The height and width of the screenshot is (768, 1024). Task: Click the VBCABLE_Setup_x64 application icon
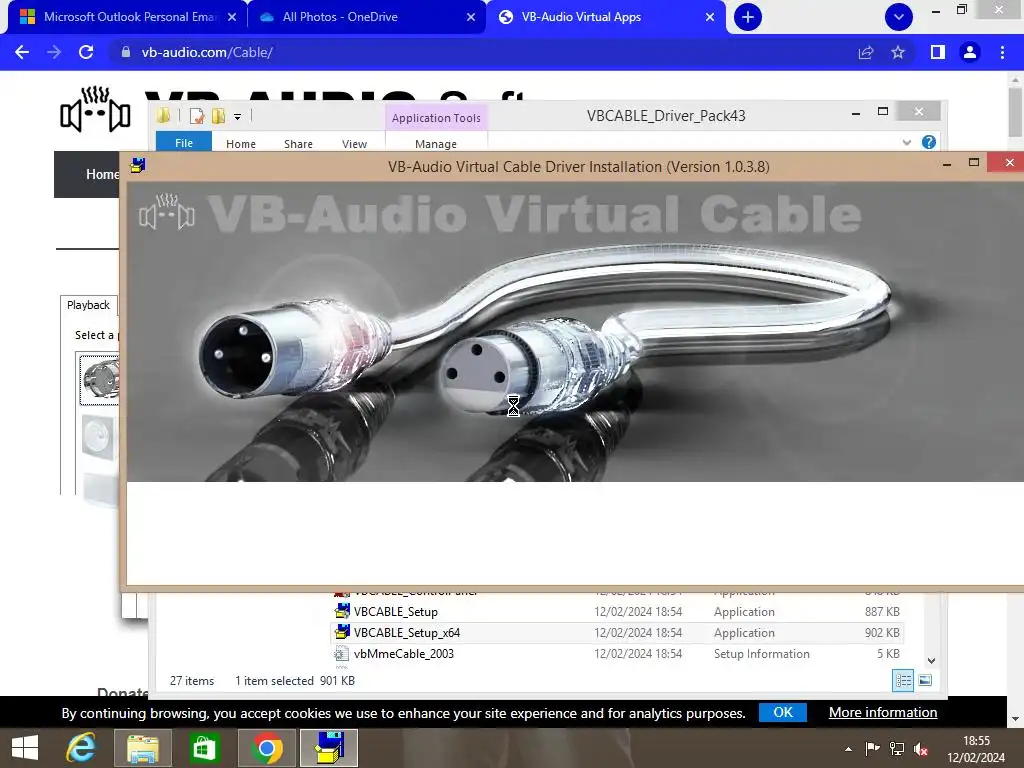342,632
